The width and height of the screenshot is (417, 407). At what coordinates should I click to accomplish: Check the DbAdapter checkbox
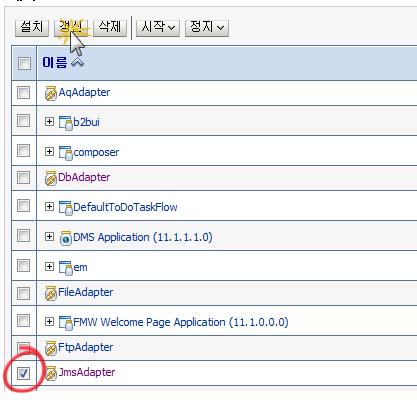(x=24, y=177)
